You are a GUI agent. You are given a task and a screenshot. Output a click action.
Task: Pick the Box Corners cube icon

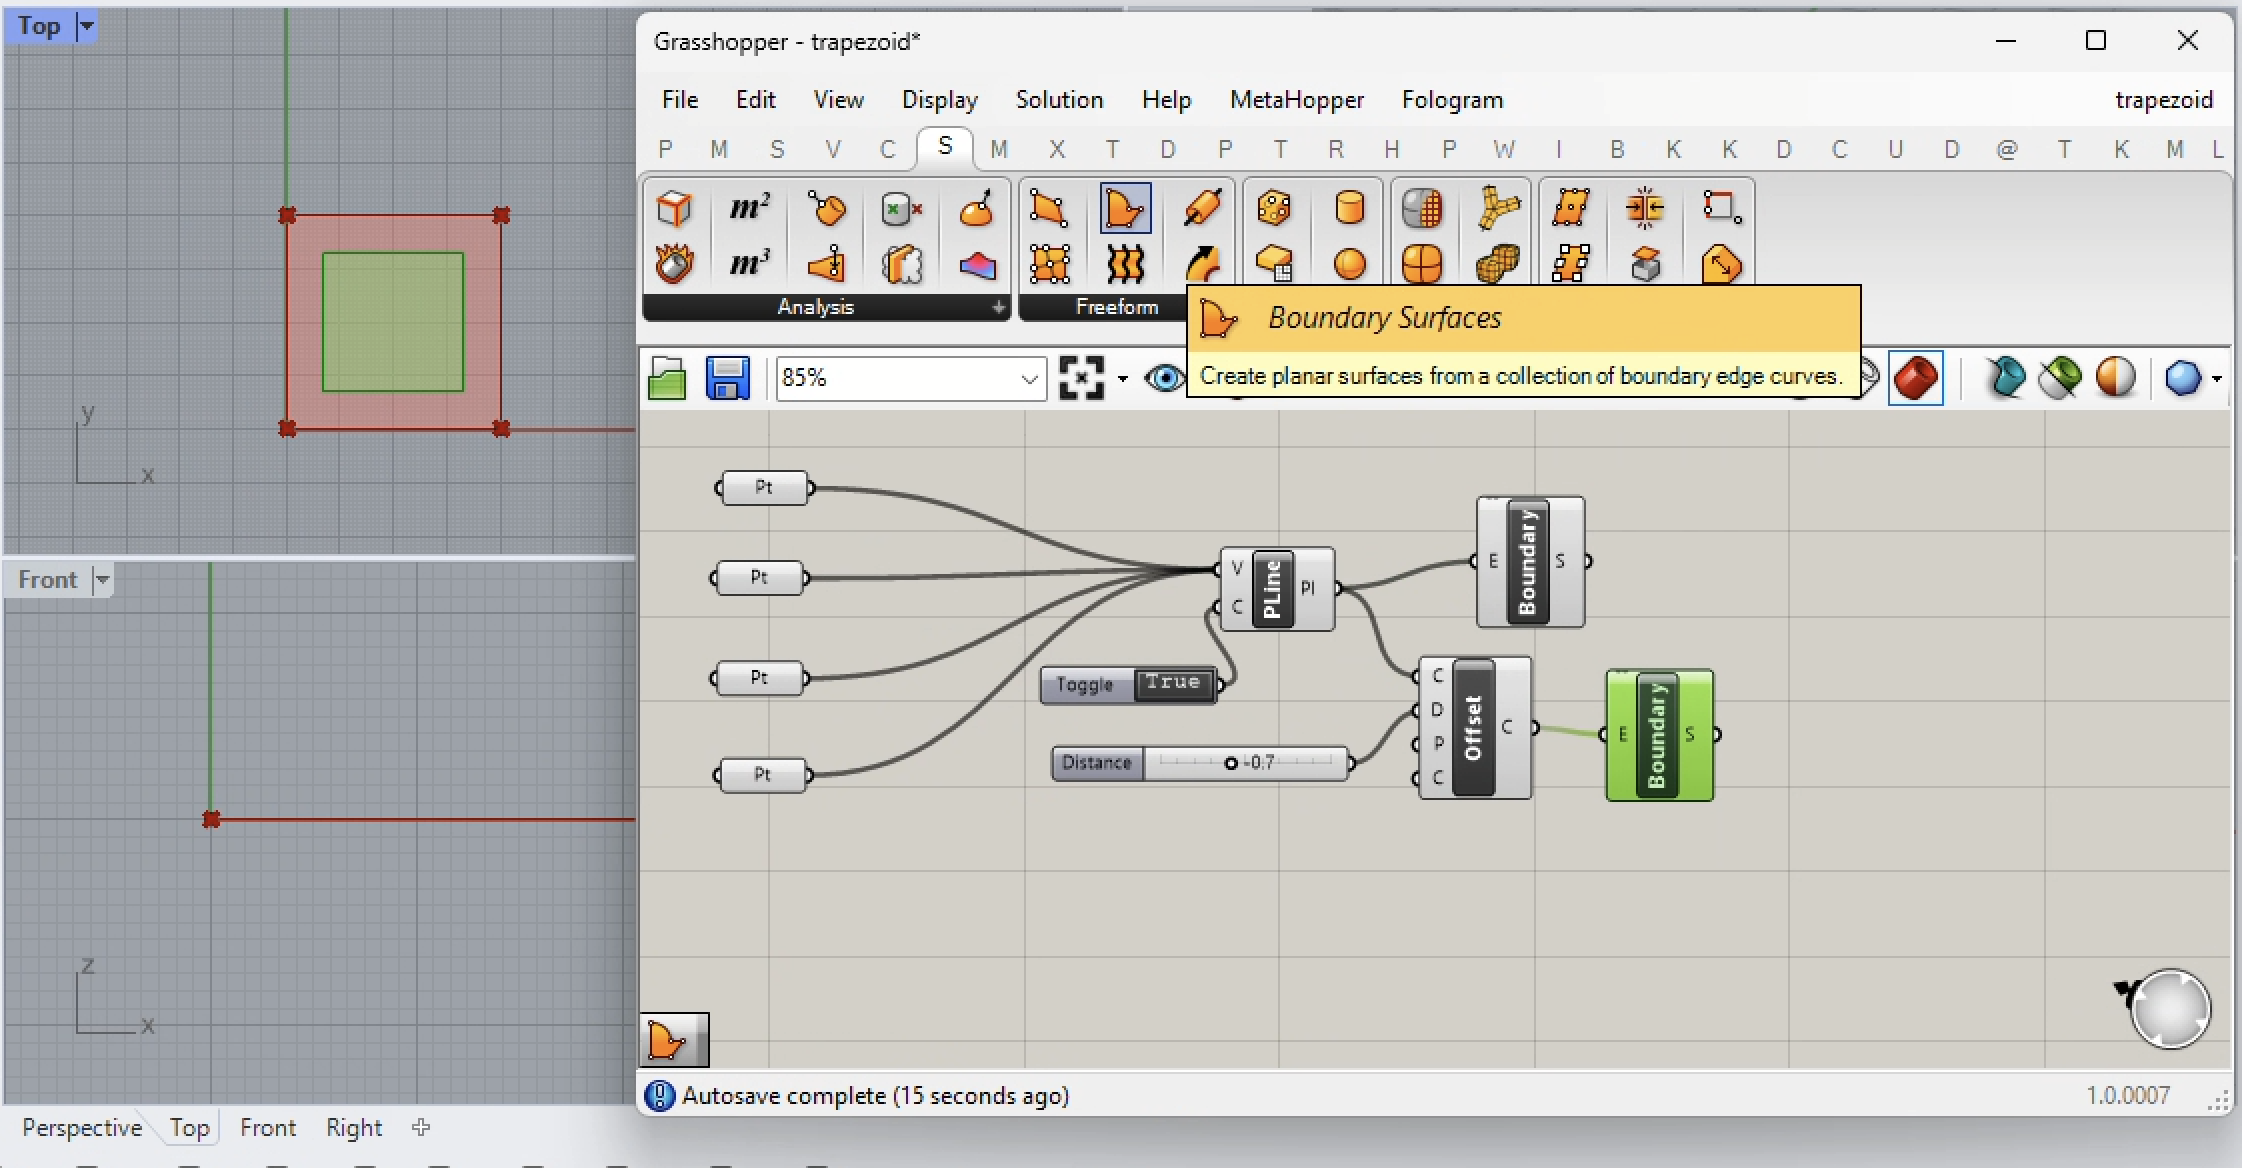pyautogui.click(x=673, y=208)
